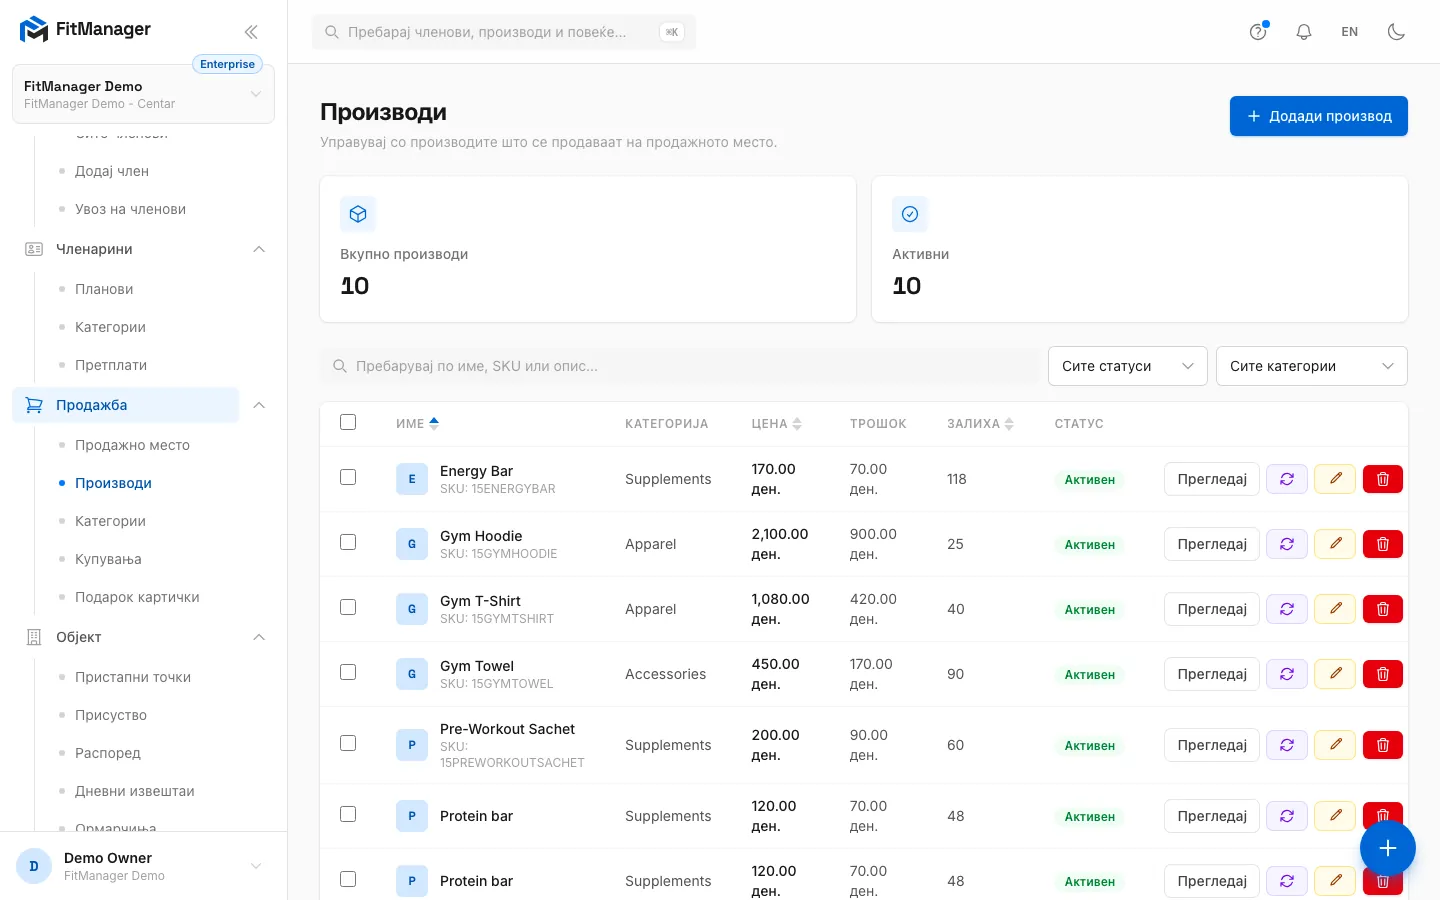Click refresh stock icon for Gym T-Shirt
The image size is (1440, 900).
(1287, 609)
